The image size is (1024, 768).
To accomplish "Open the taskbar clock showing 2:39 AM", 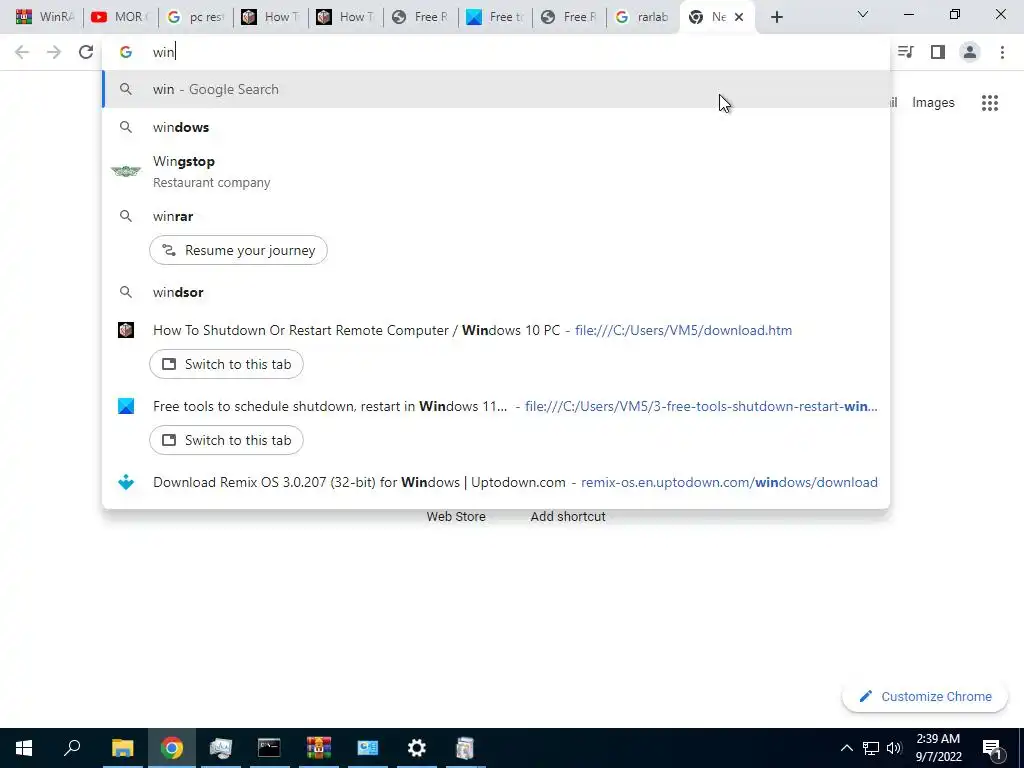I will 938,748.
